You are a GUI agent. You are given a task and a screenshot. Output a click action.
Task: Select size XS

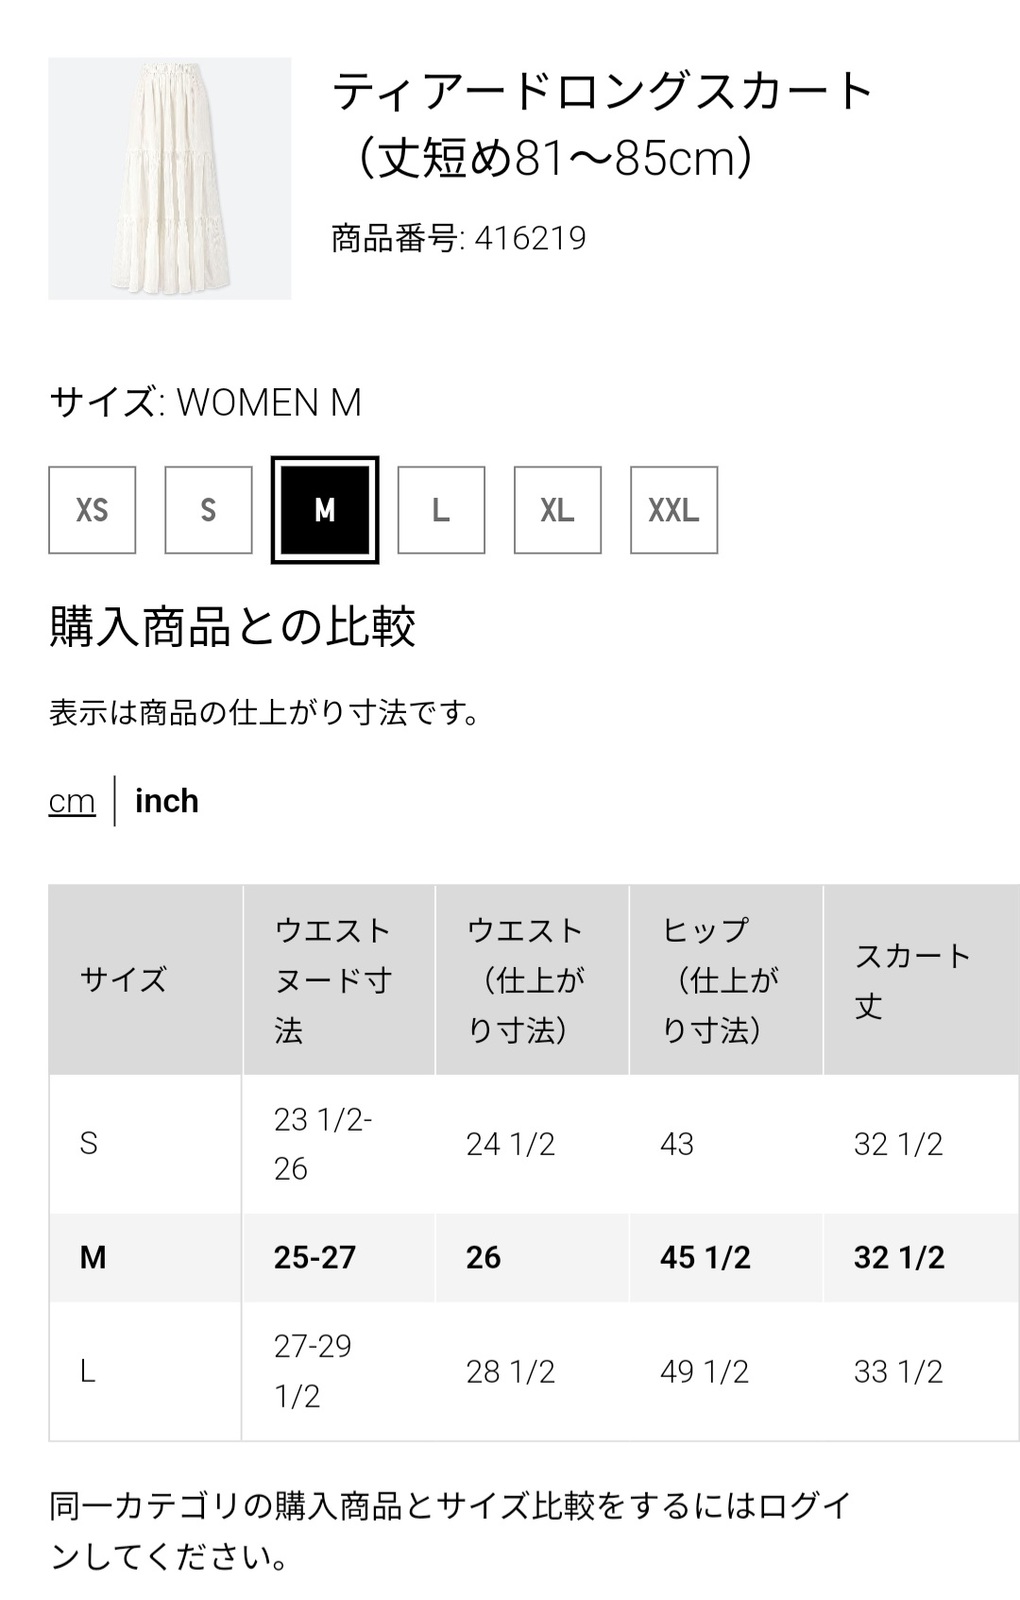click(92, 510)
